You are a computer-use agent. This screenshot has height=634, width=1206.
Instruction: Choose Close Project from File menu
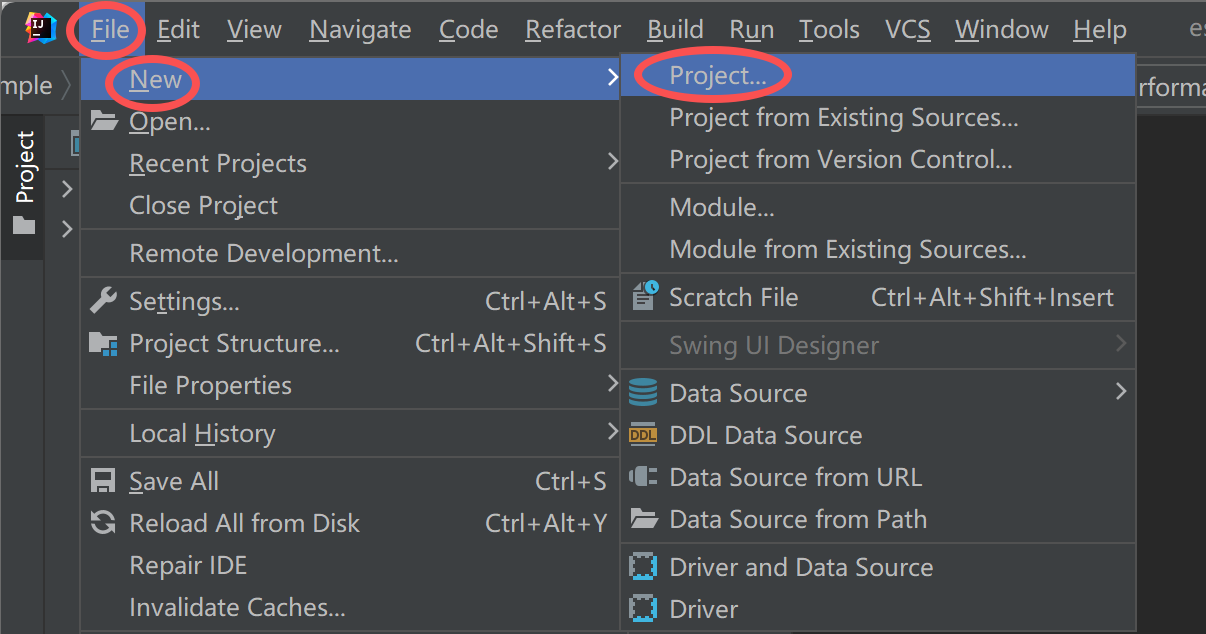coord(203,205)
